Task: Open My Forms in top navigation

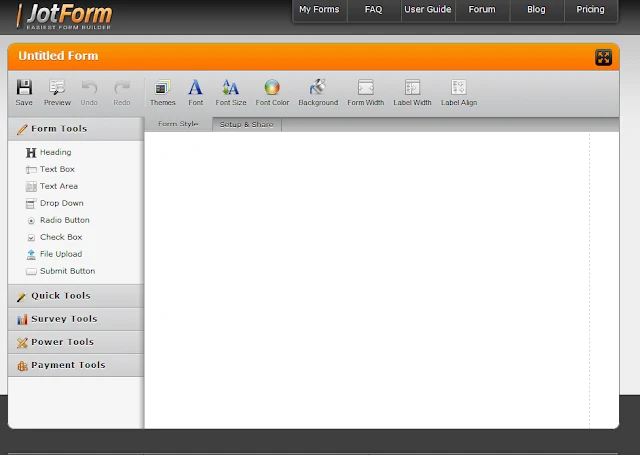Action: pos(319,10)
